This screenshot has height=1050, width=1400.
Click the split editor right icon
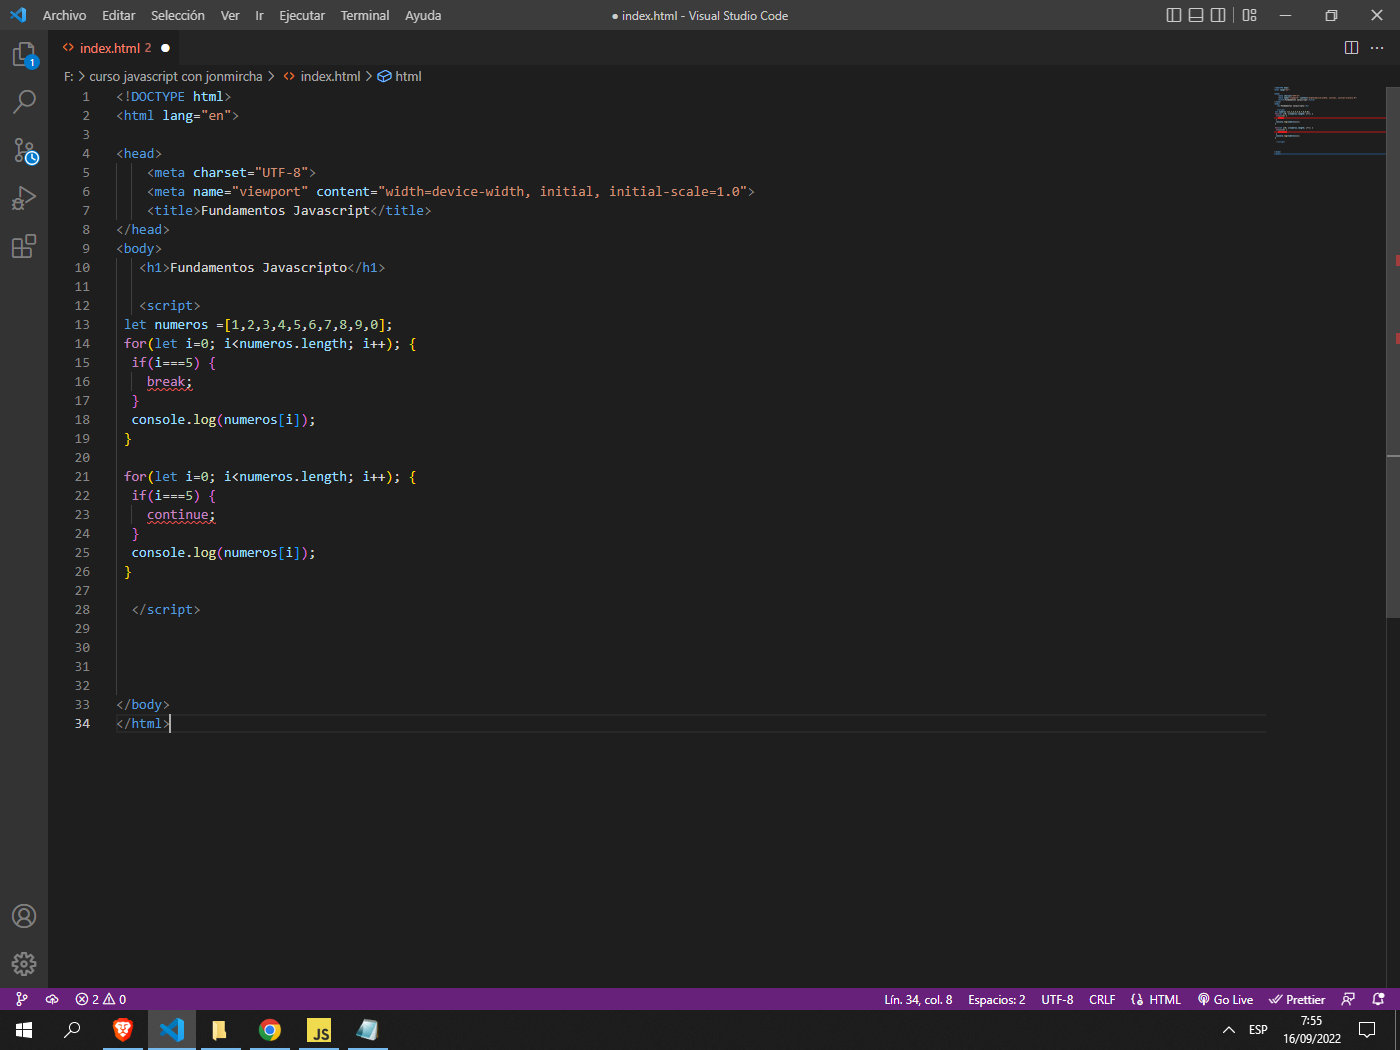(x=1351, y=48)
